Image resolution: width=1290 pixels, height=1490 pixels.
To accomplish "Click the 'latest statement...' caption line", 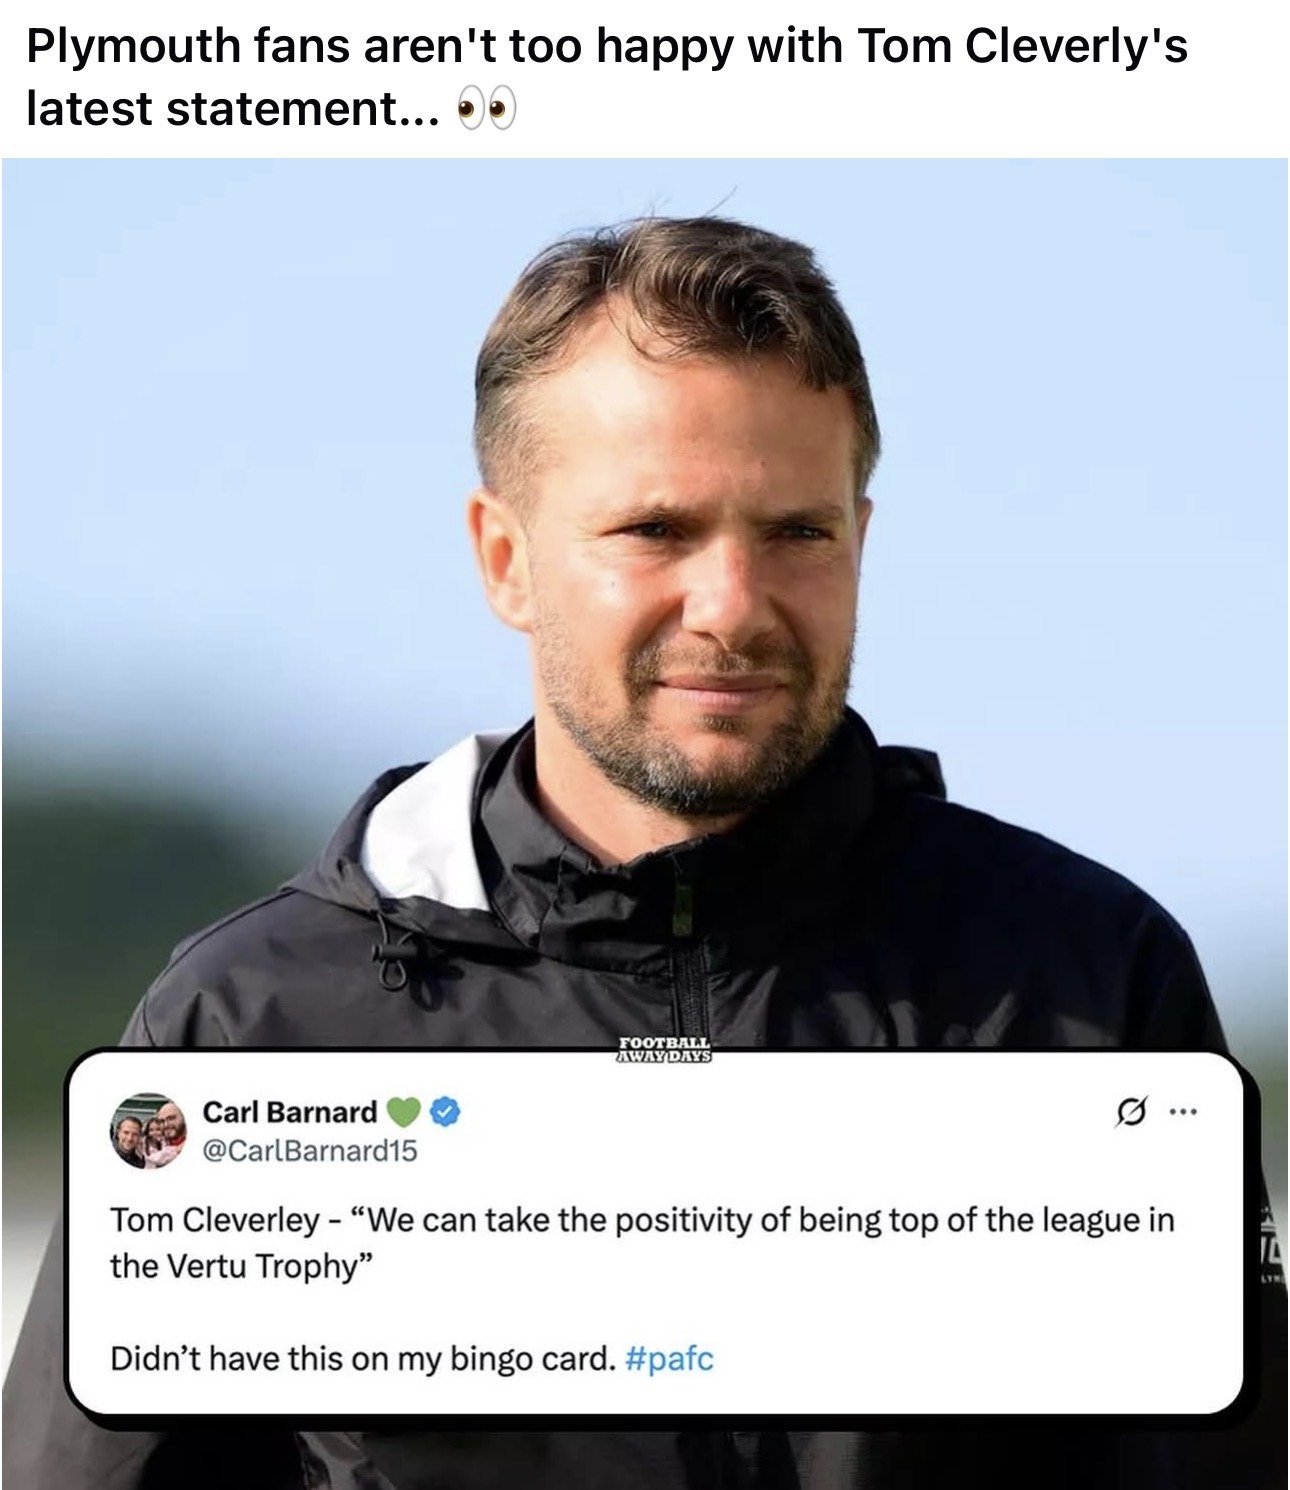I will [232, 108].
